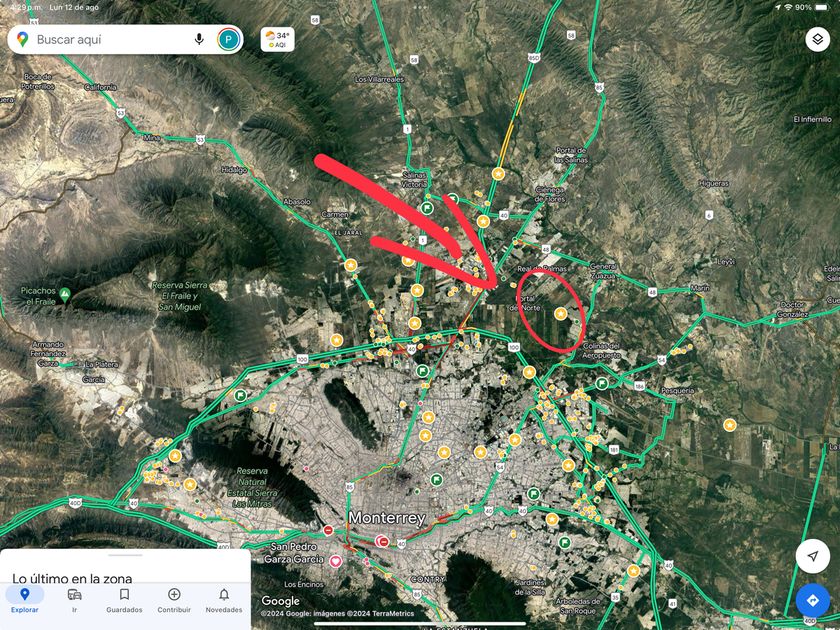Tap the pink heart saved place marker
Screen dimensions: 840x630
pos(336,561)
